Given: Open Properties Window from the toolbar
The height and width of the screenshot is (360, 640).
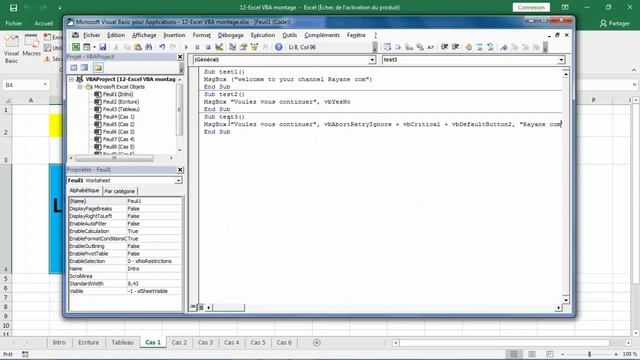Looking at the screenshot, I should pyautogui.click(x=244, y=47).
